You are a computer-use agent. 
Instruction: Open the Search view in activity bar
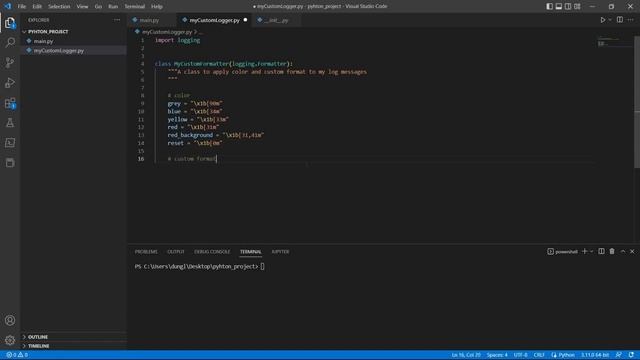[10, 42]
